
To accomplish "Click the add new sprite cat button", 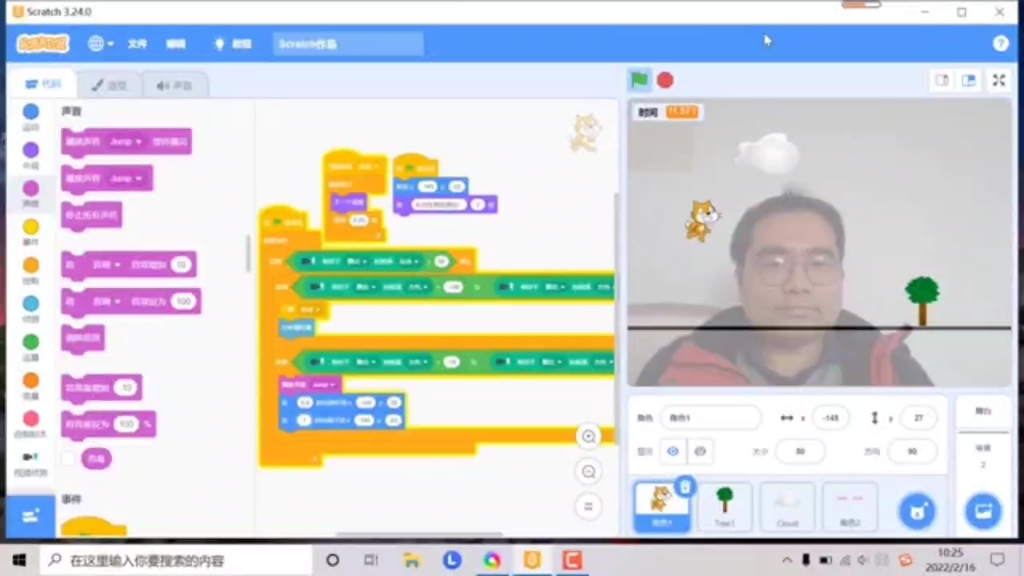I will point(917,509).
